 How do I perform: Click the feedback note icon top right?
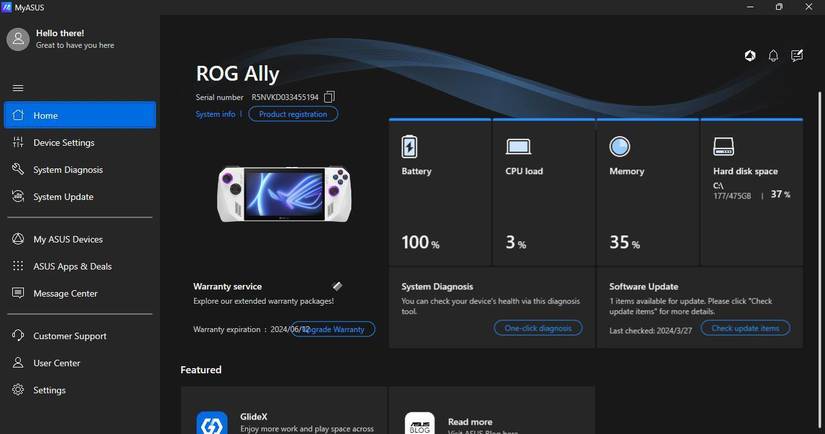797,56
